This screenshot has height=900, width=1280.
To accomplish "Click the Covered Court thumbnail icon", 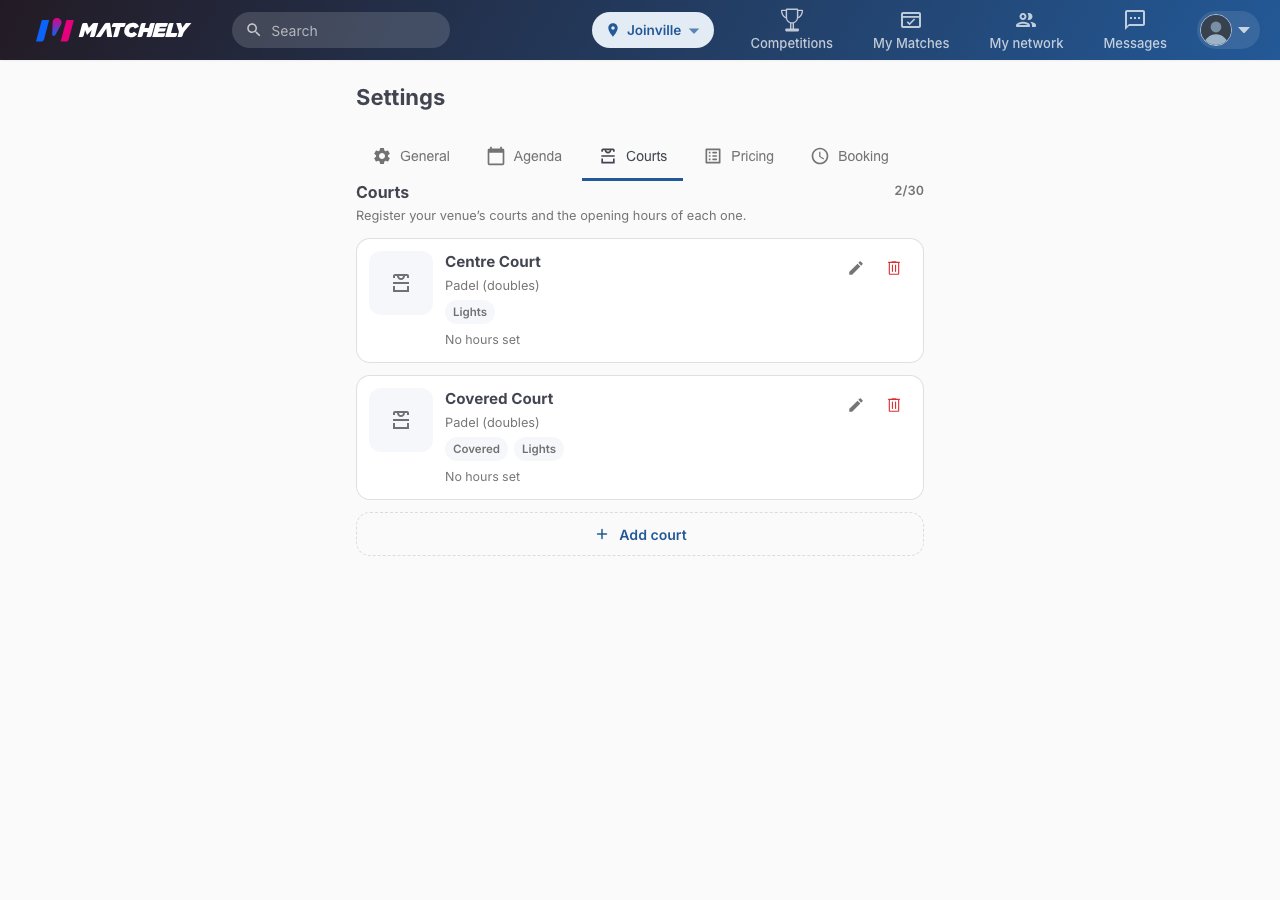I will coord(401,420).
